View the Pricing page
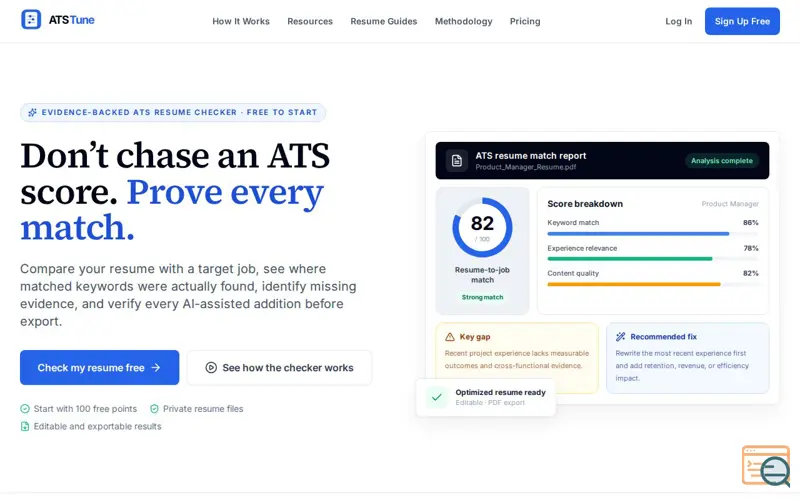 pyautogui.click(x=525, y=21)
